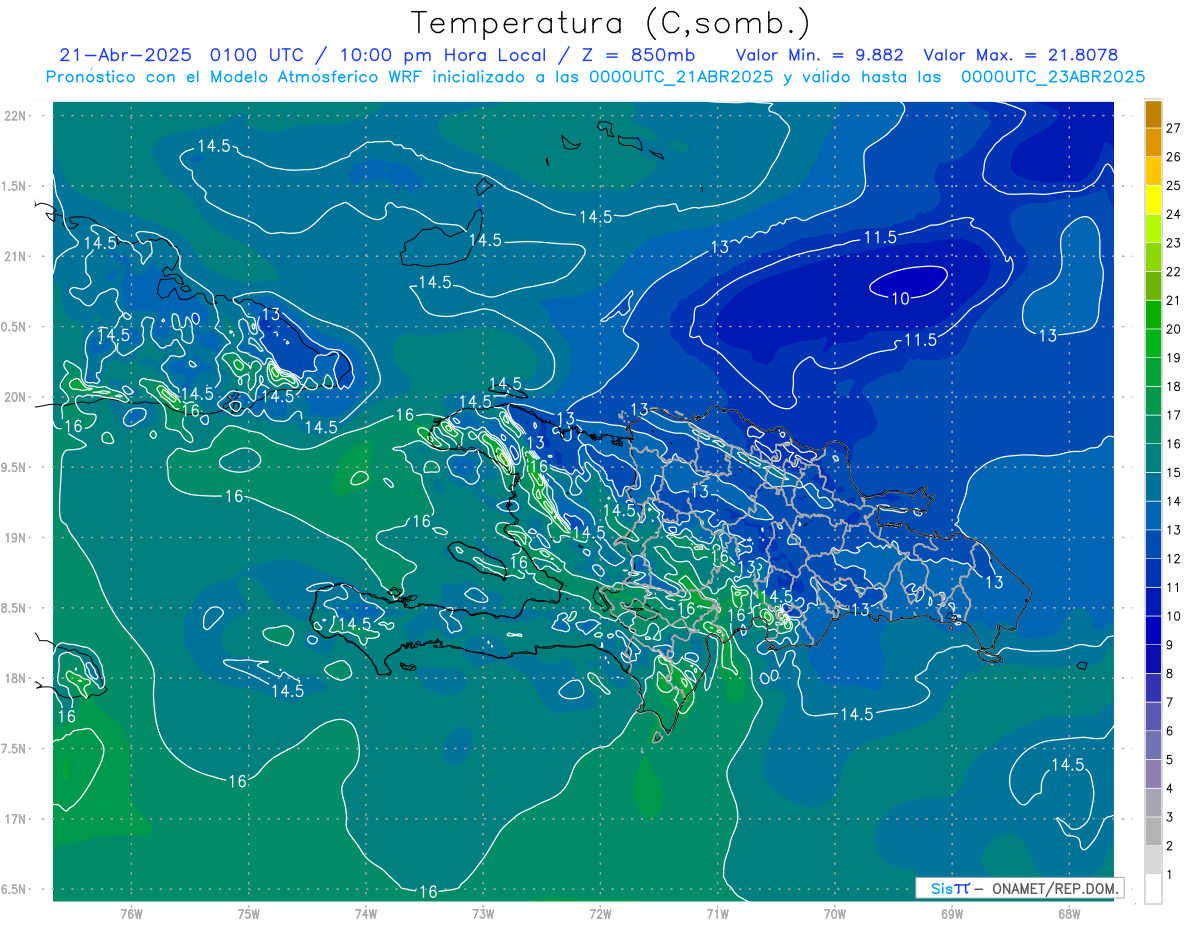Viewport: 1200px width, 927px height.
Task: Click the "20N" latitude axis label
Action: tap(16, 397)
